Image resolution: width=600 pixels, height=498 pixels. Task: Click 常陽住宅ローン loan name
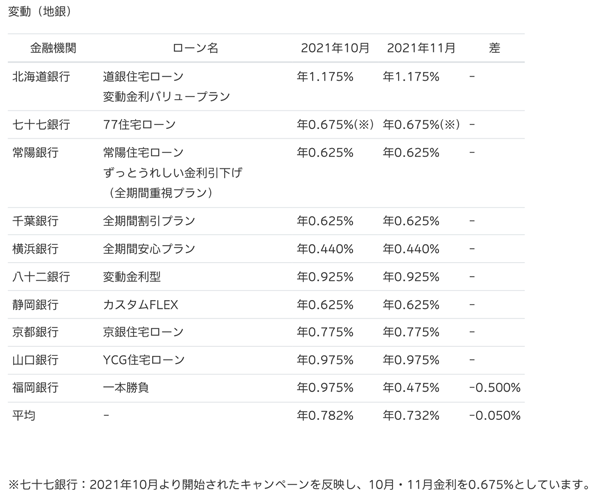tap(143, 153)
